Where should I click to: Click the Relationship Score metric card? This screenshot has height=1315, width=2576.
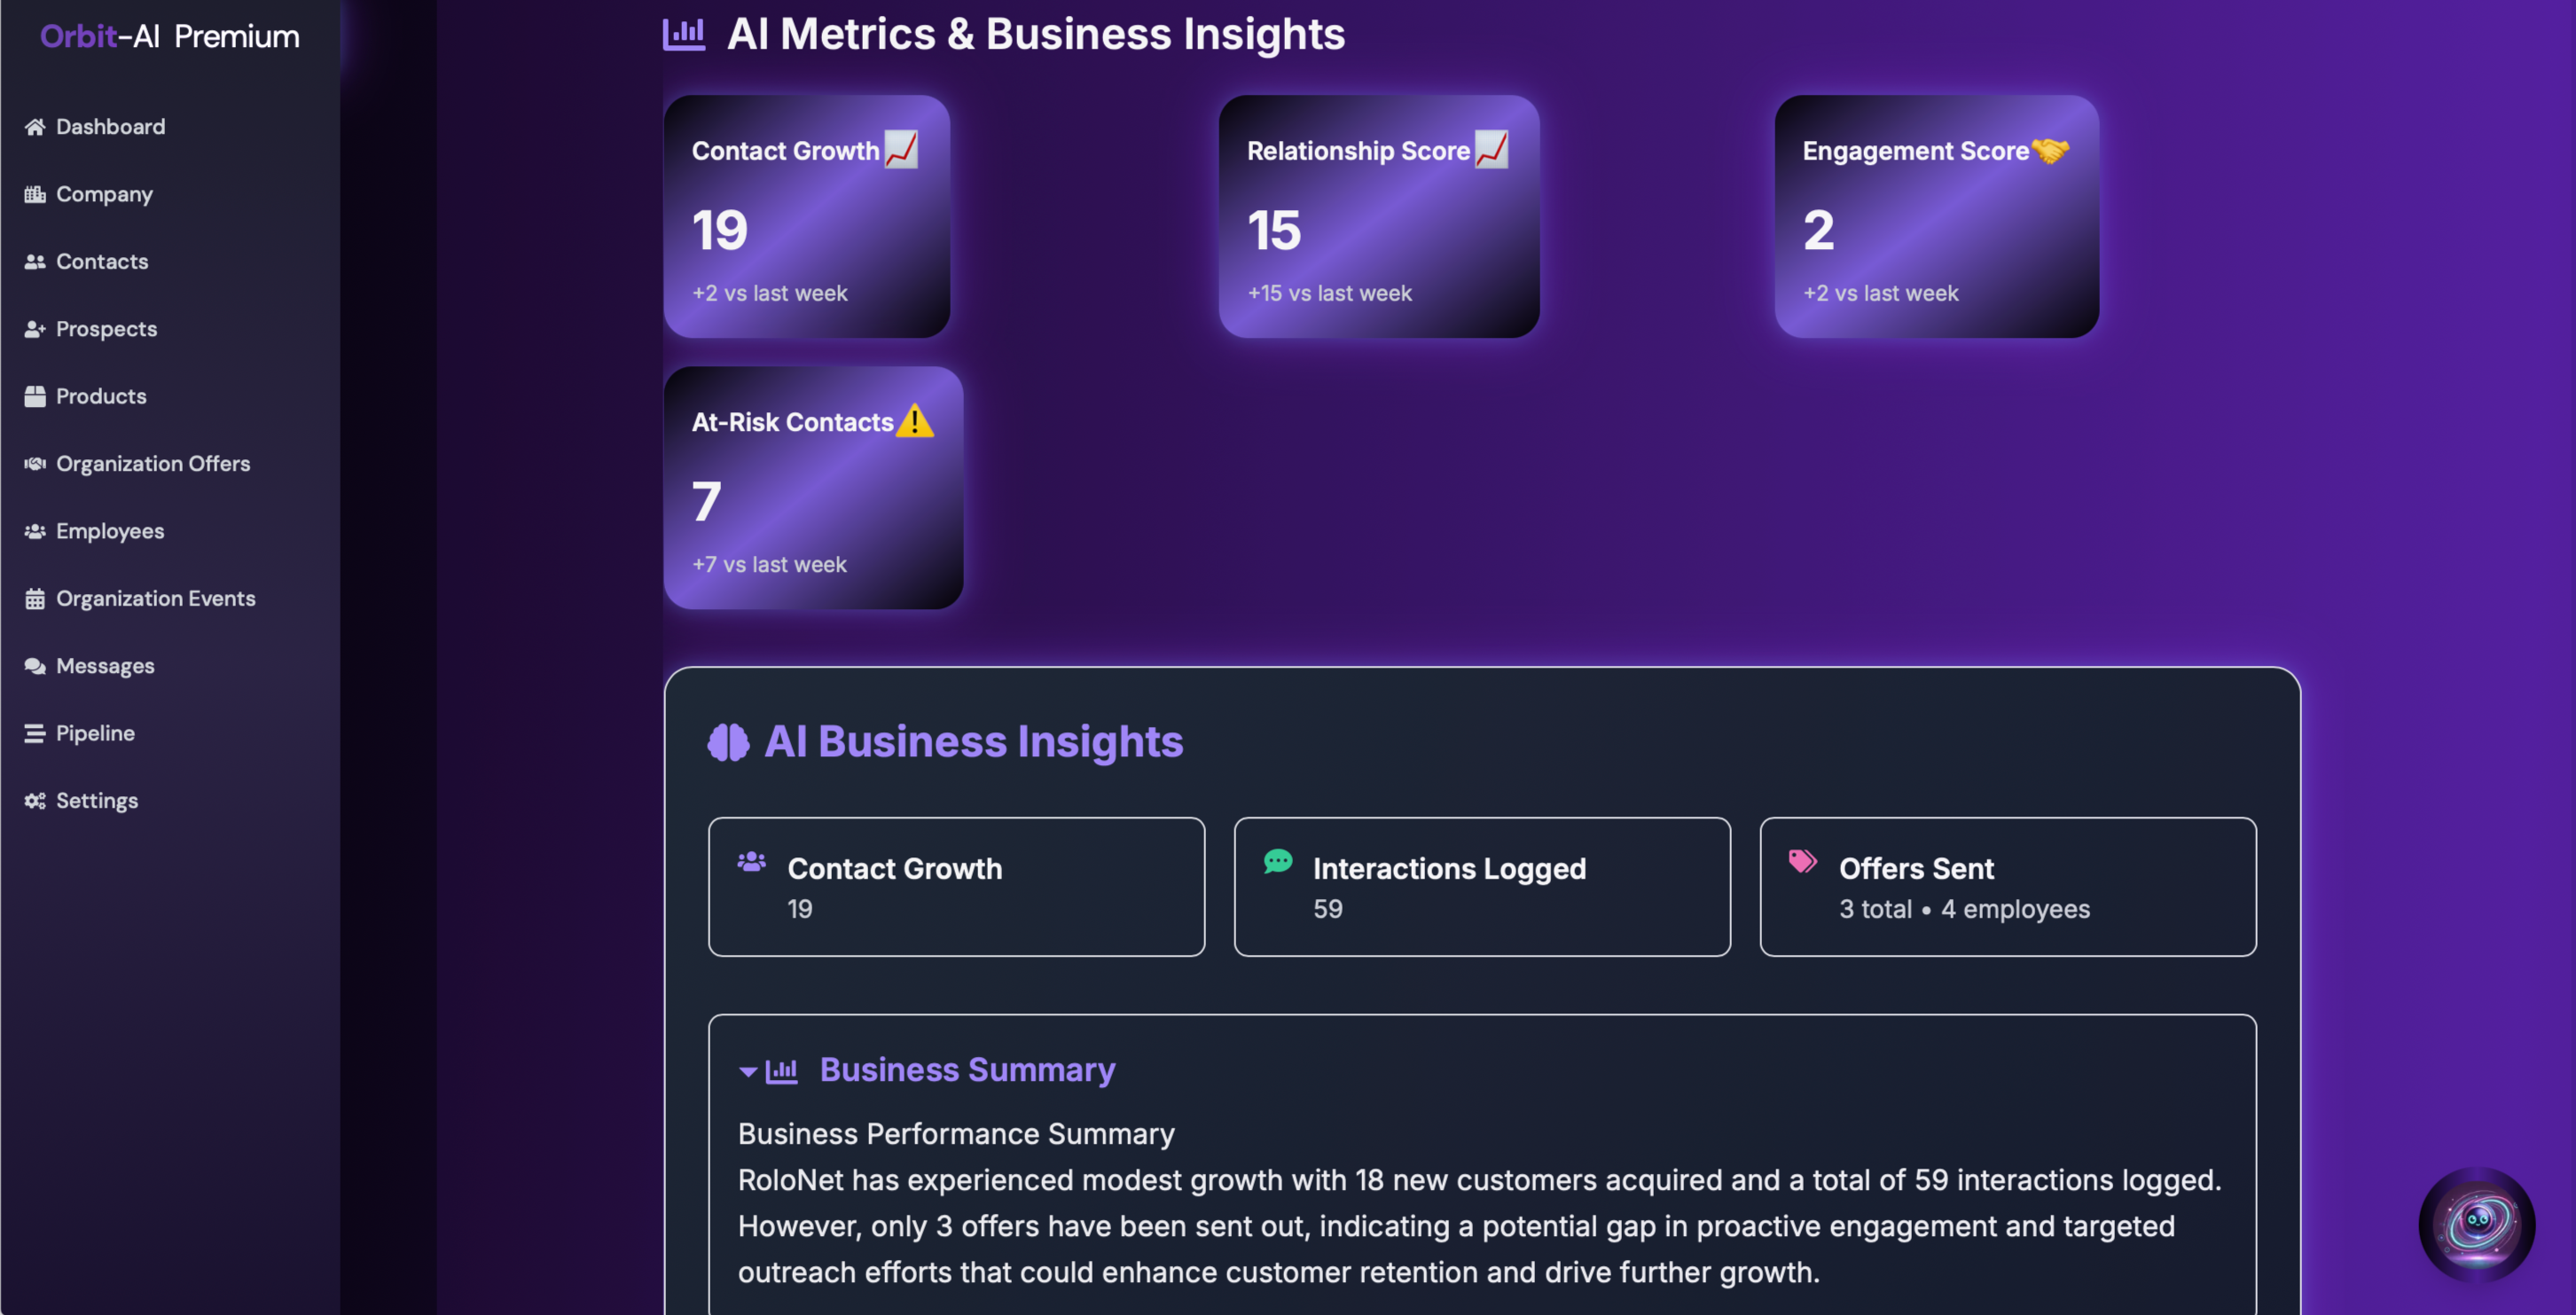(x=1378, y=216)
